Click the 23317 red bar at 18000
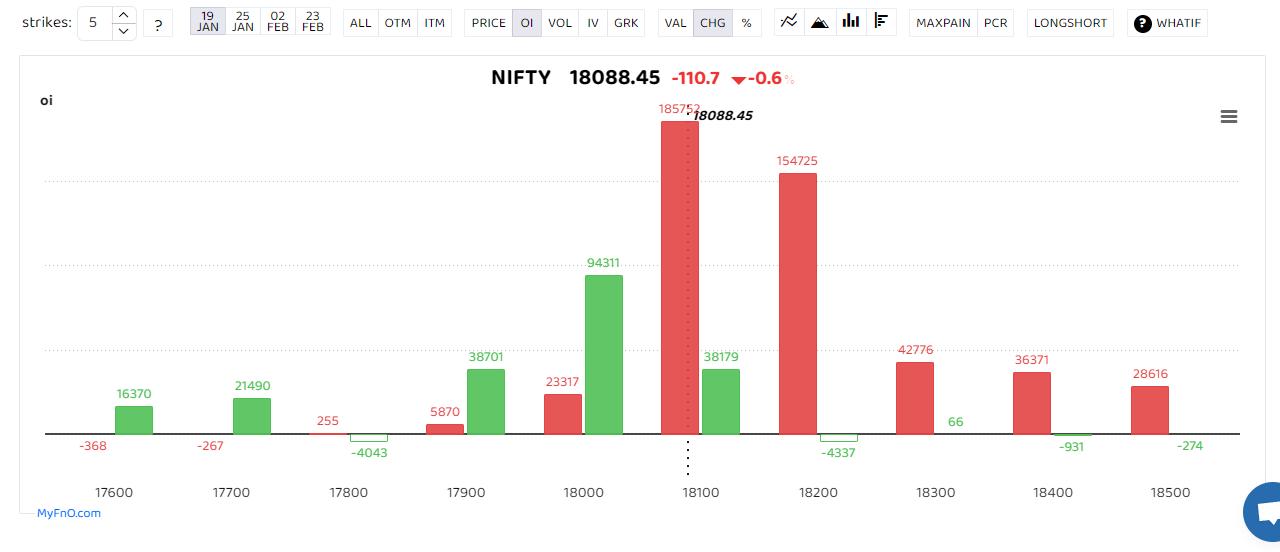The image size is (1280, 552). pos(563,414)
